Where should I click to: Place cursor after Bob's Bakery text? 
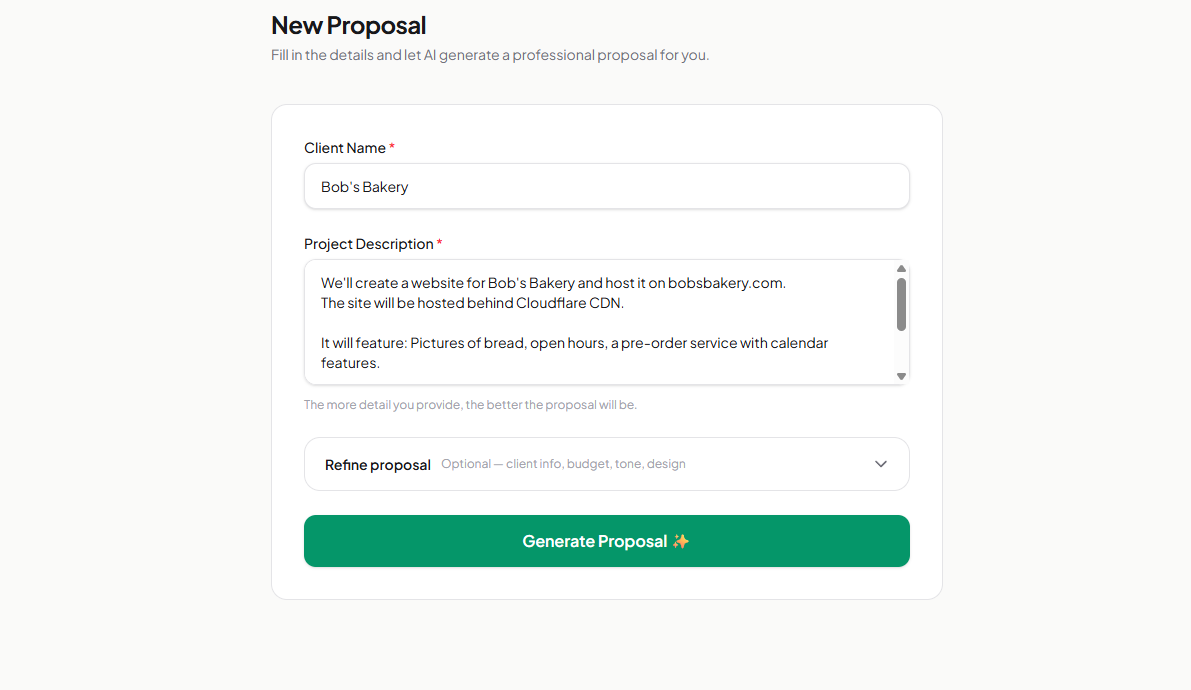point(410,187)
